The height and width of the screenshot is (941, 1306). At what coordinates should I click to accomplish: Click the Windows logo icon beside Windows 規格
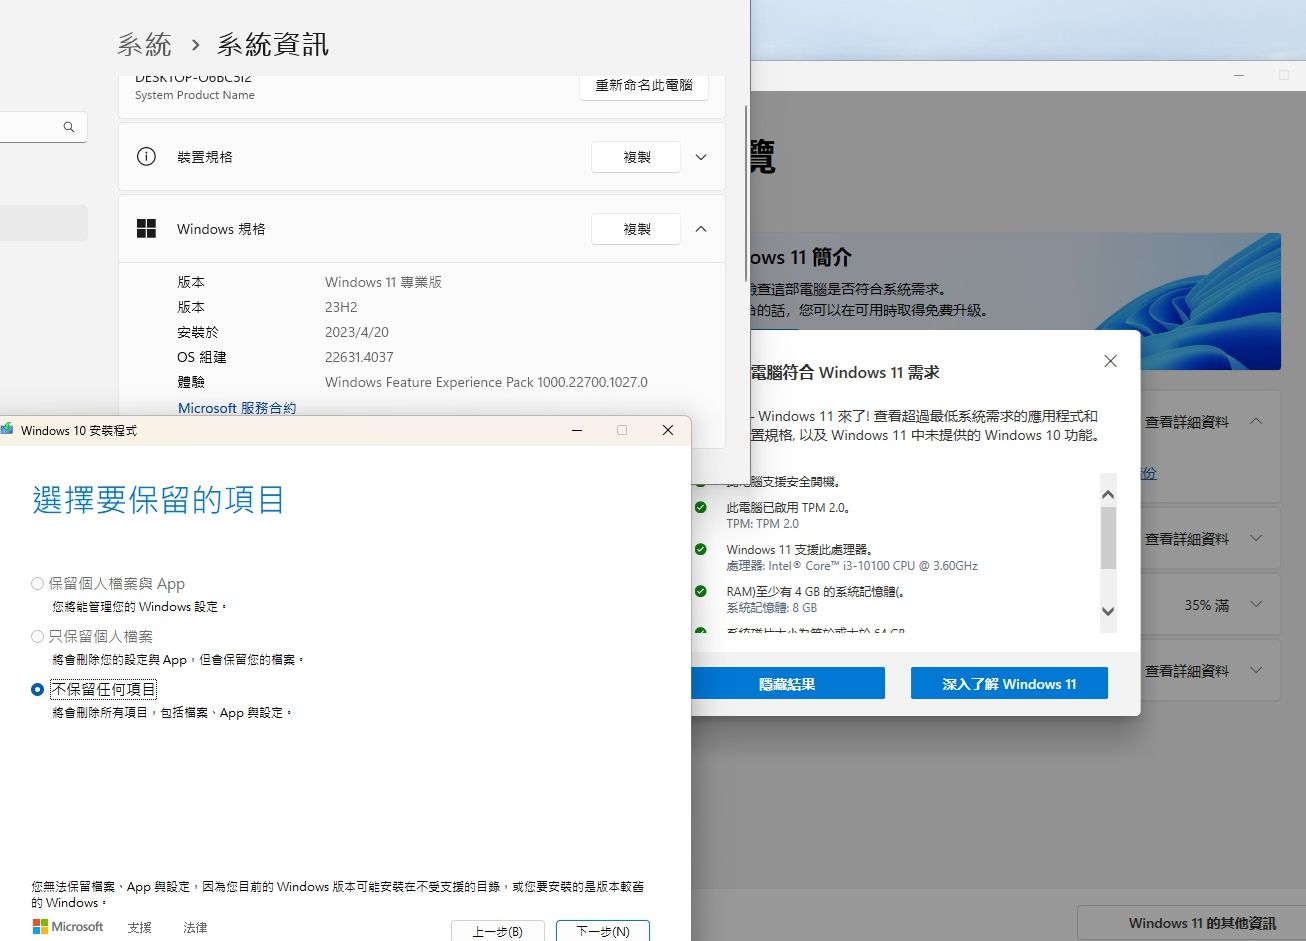point(146,229)
